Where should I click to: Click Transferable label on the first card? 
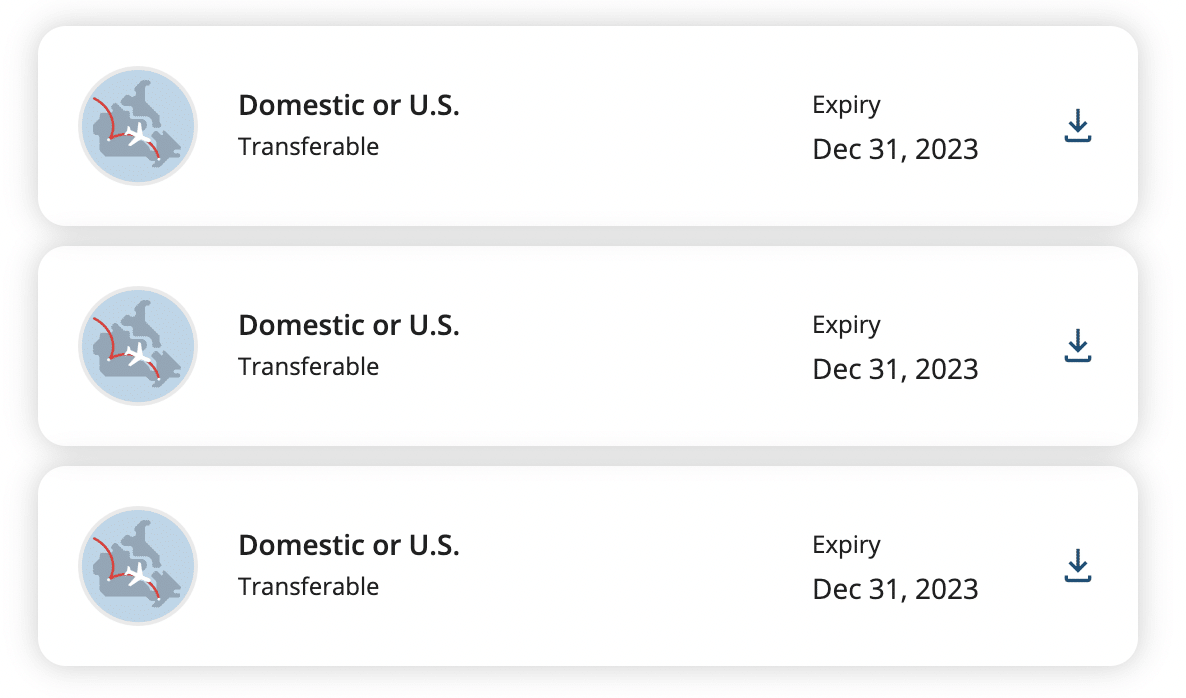(308, 147)
